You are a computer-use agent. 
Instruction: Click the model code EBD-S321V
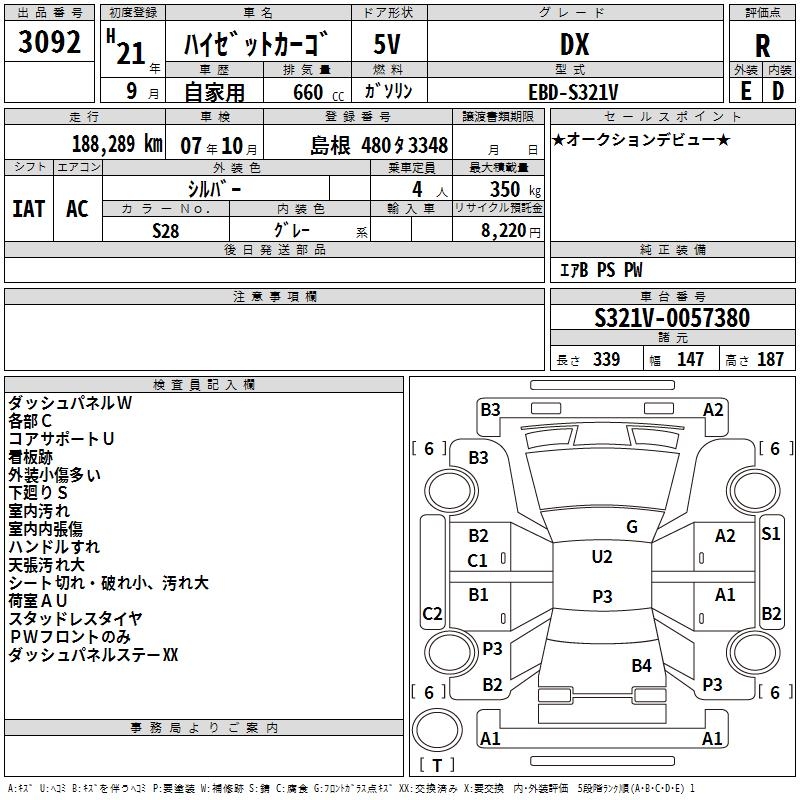573,92
